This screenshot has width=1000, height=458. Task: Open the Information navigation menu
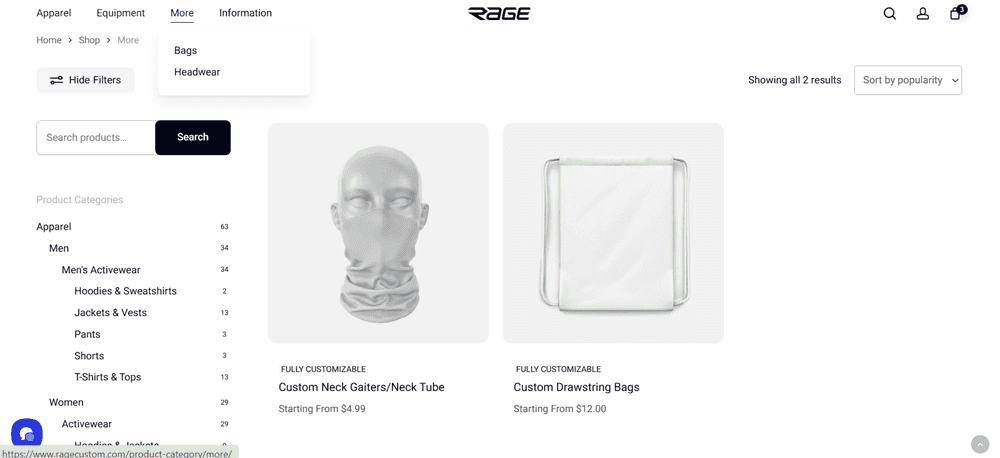click(x=246, y=13)
